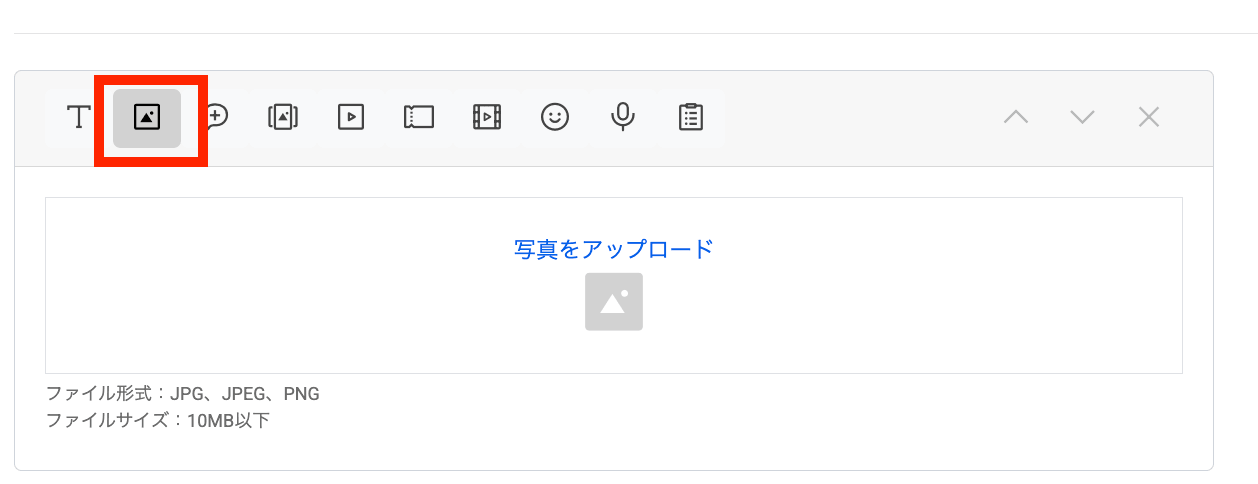Select the smiley sticker icon
Screen dimensions: 1258x484
coord(555,118)
